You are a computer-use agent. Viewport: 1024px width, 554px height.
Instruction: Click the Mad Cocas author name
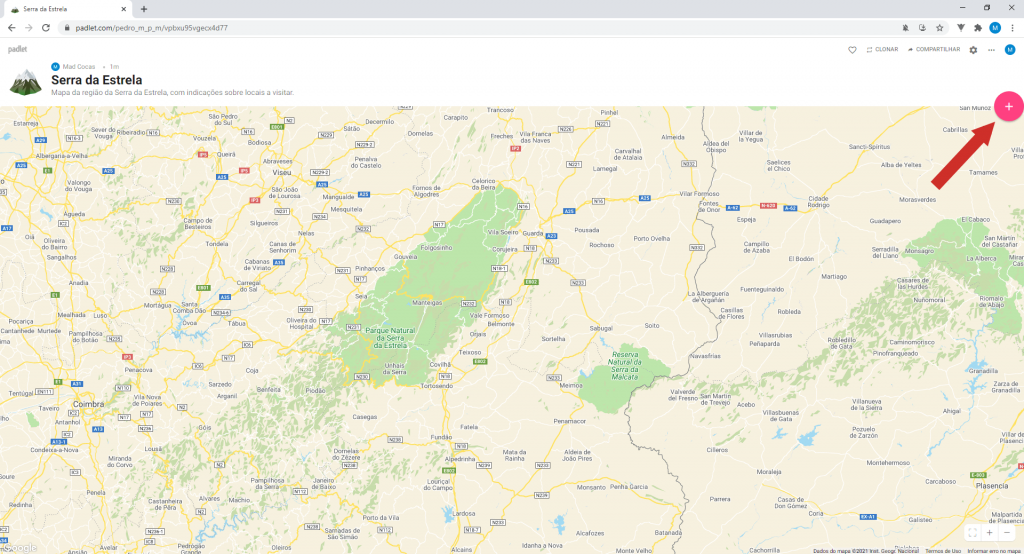(x=79, y=67)
